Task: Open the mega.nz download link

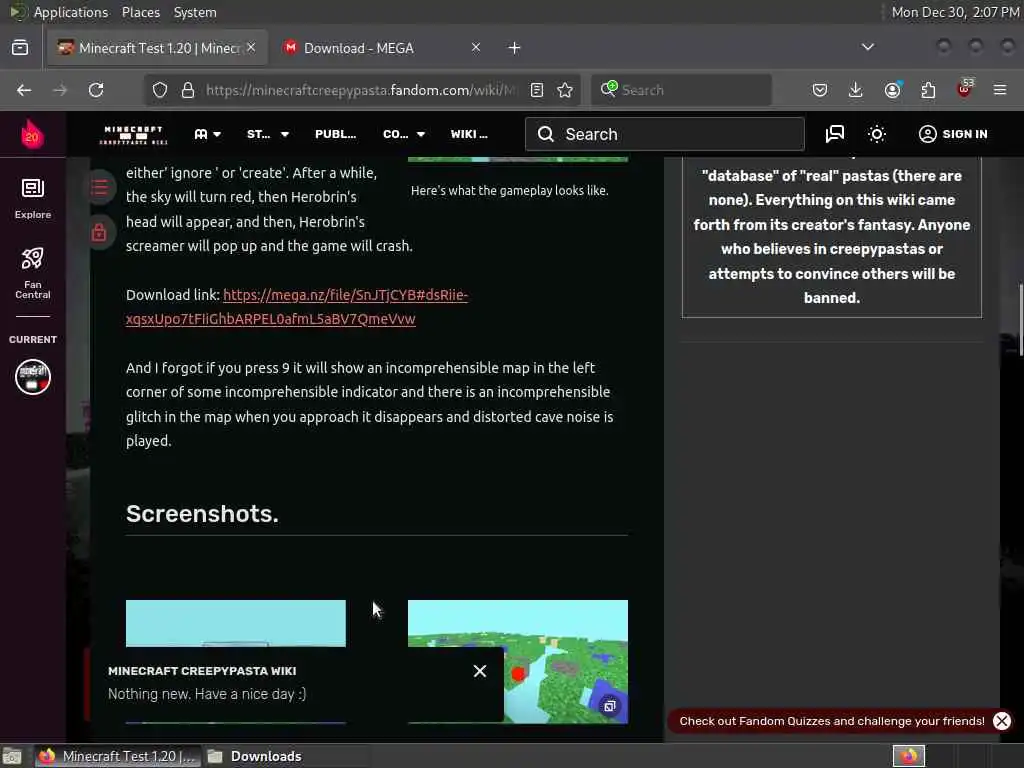Action: pos(297,307)
